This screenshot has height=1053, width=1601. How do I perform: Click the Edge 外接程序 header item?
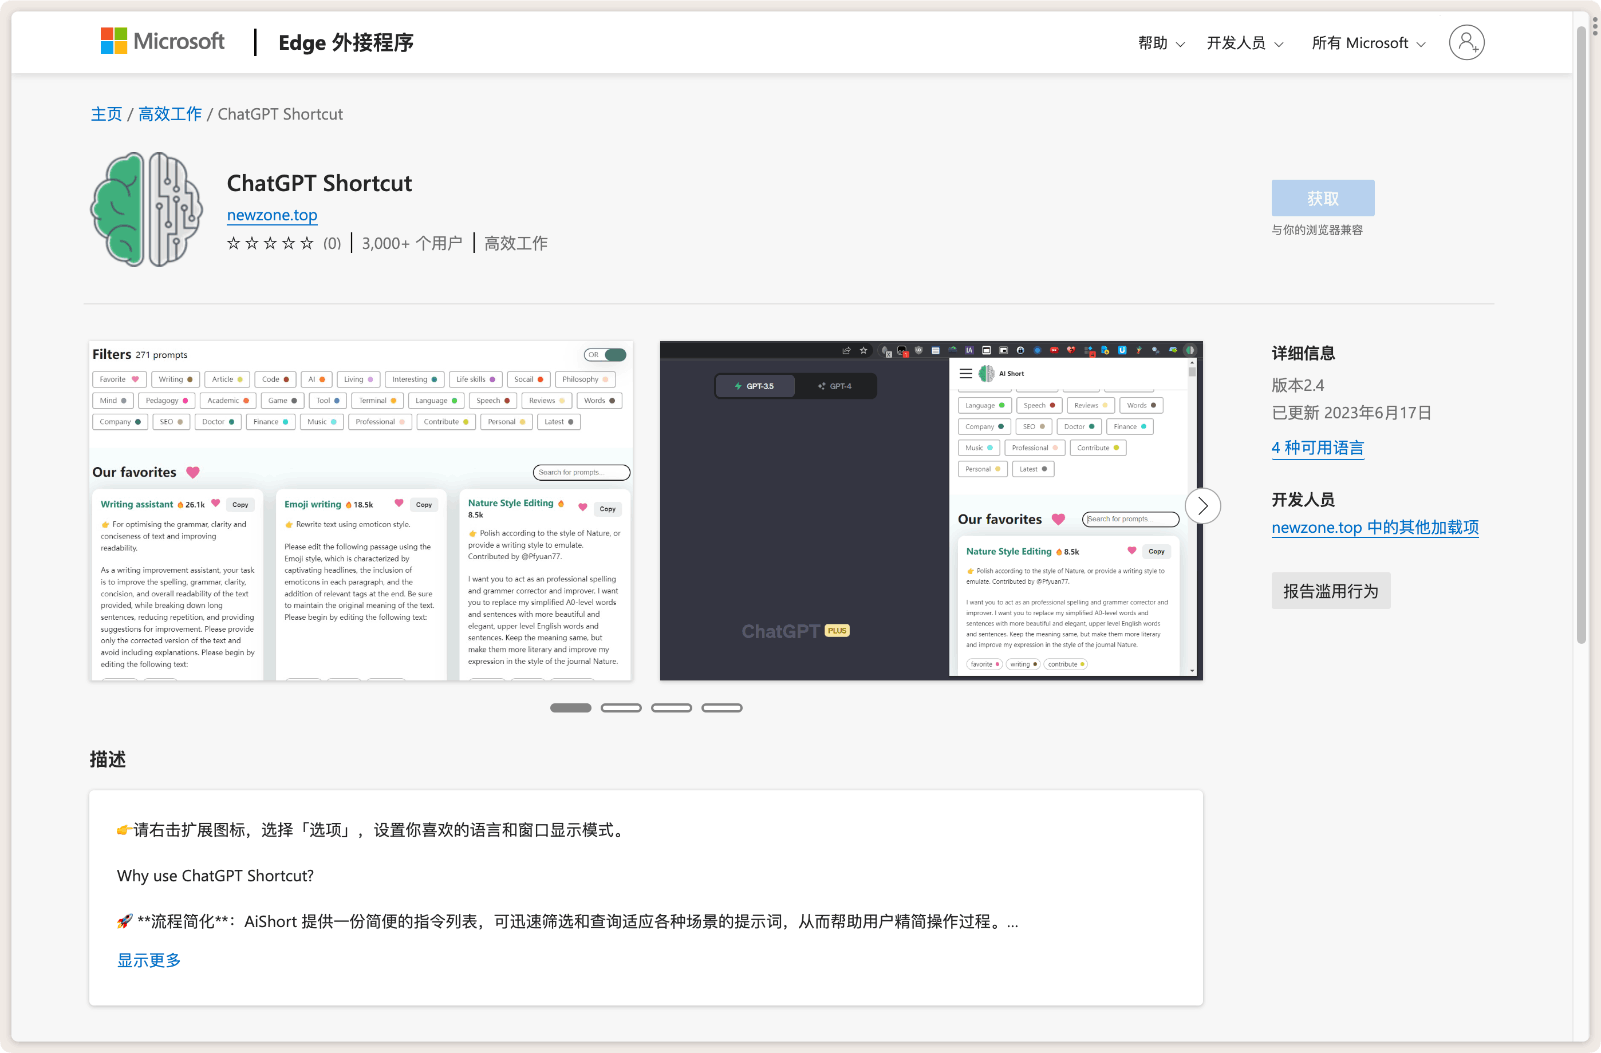coord(346,43)
